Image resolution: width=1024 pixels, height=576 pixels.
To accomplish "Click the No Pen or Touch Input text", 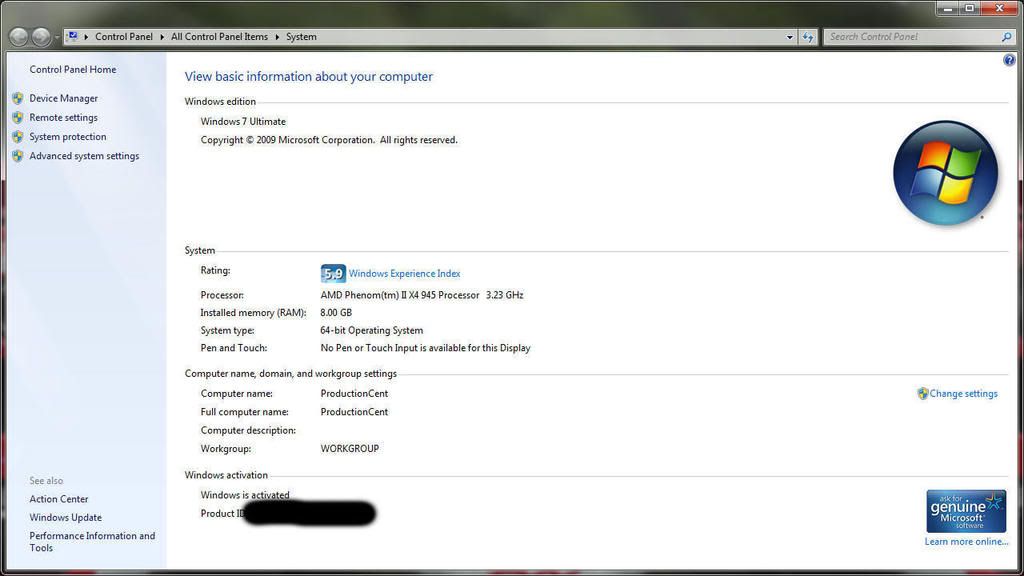I will 425,348.
